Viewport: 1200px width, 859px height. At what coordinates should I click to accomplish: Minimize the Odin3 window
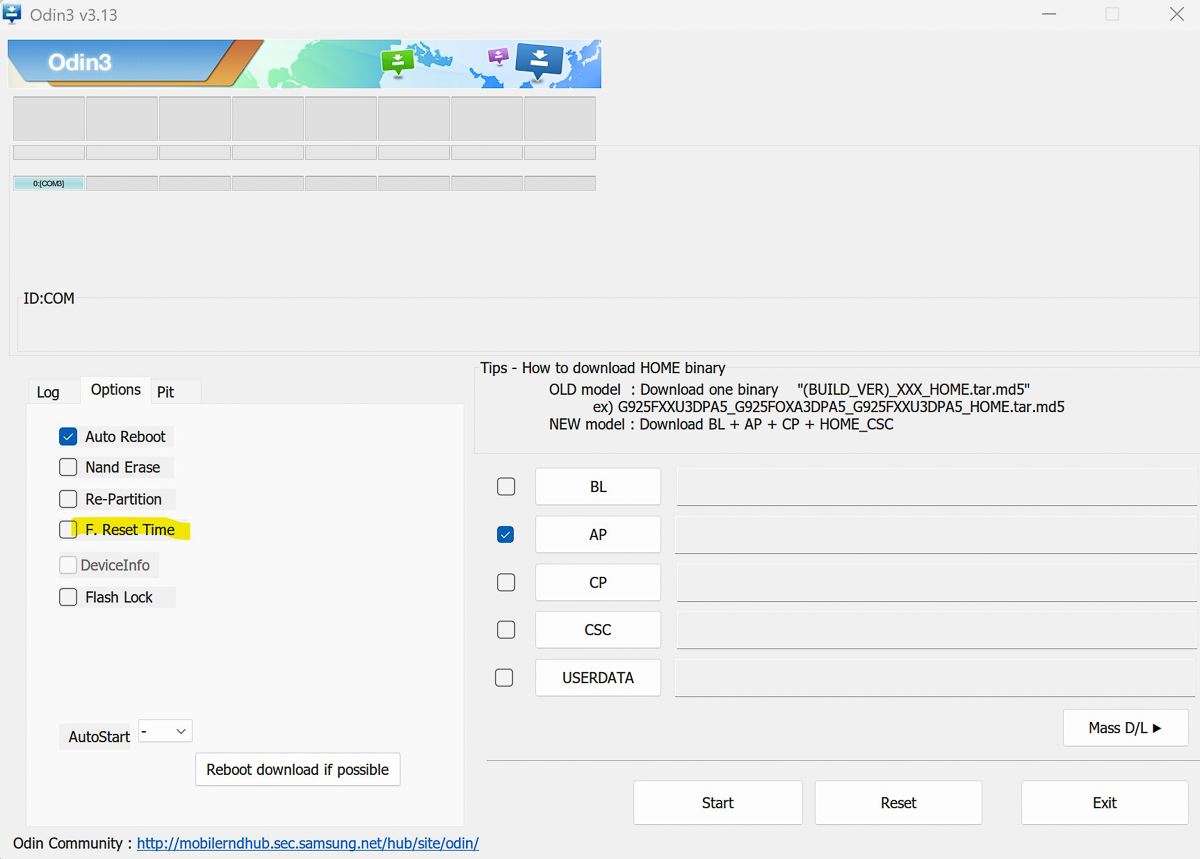click(1048, 14)
